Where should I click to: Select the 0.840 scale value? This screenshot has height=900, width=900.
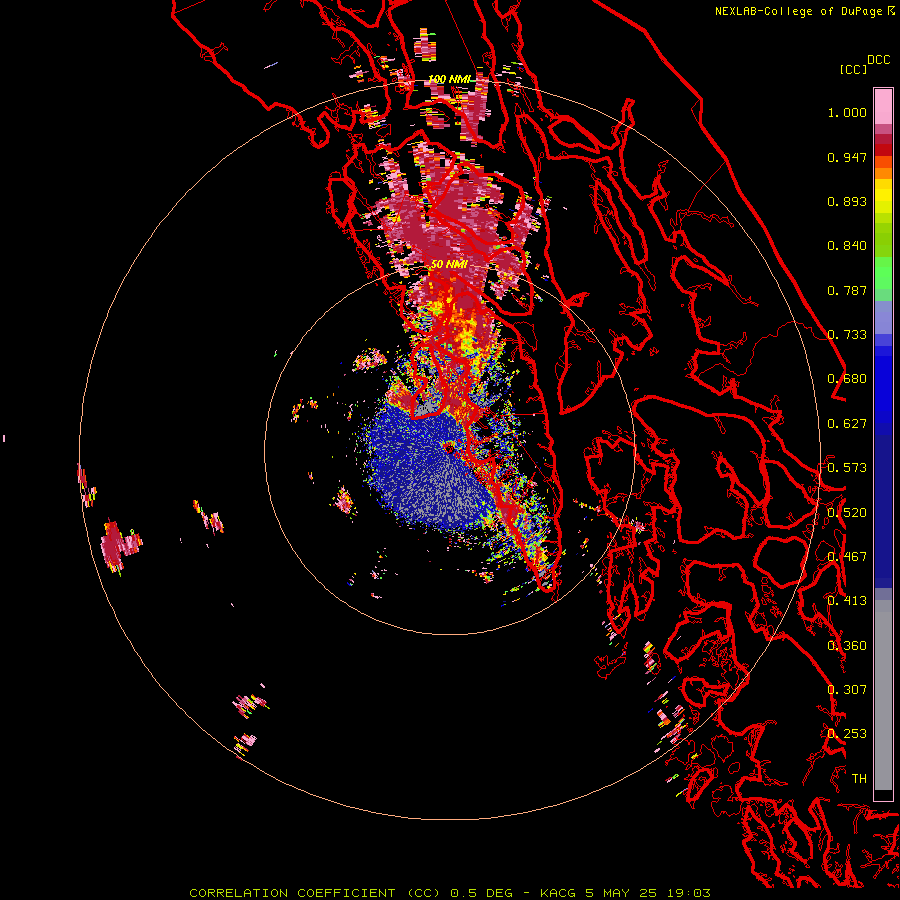click(x=847, y=246)
